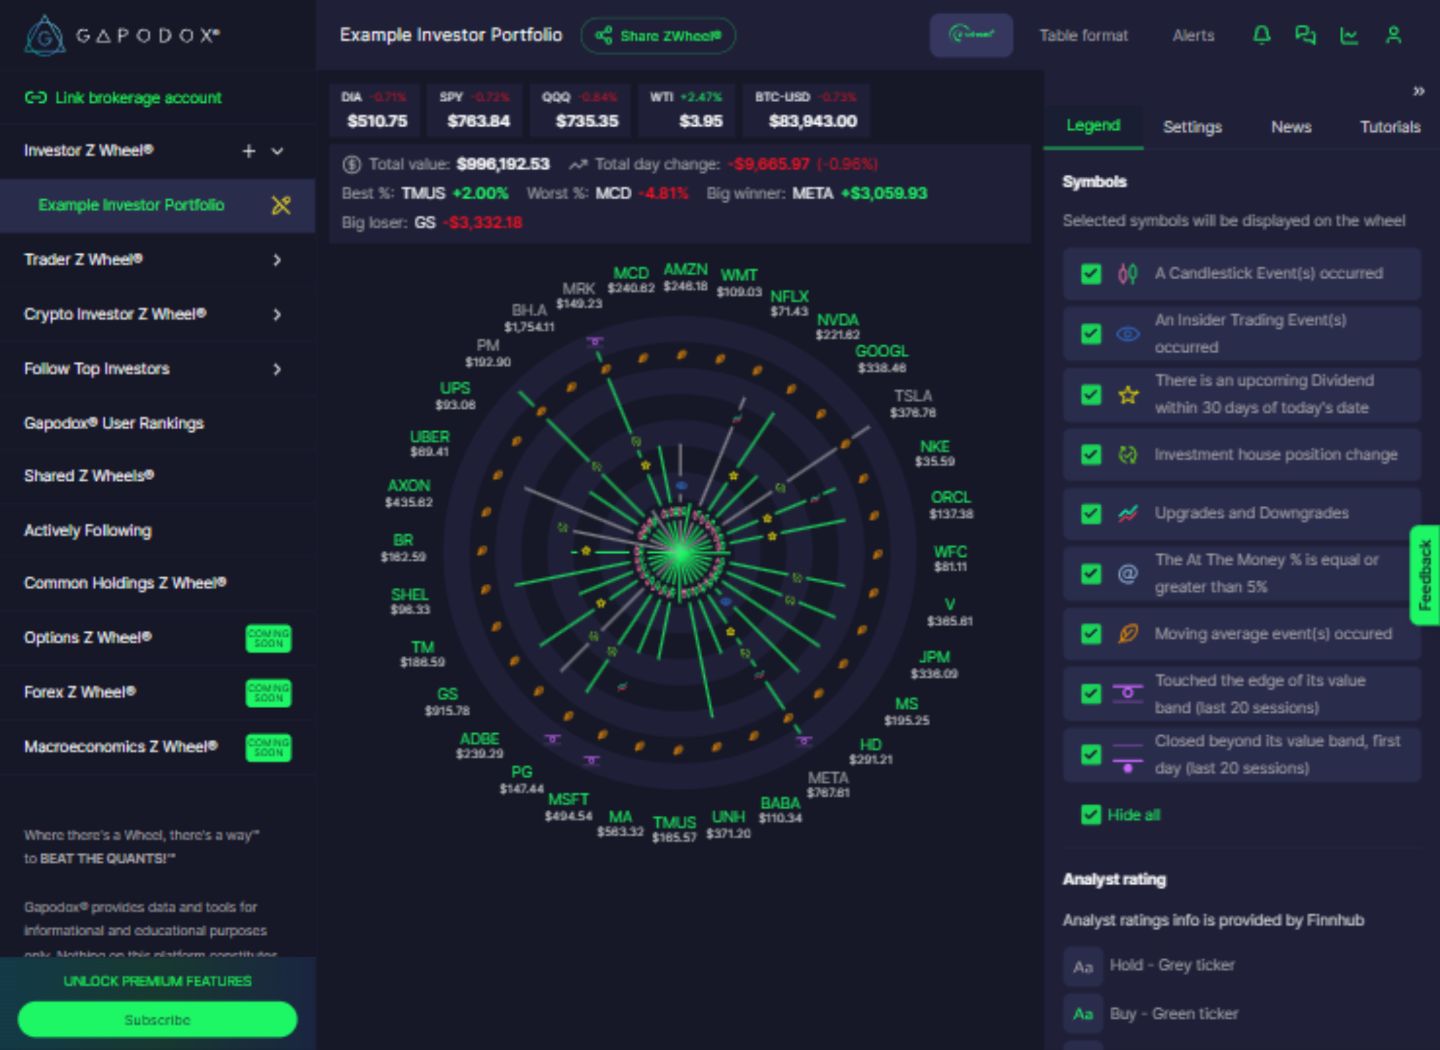Click the moving average event icon
Image resolution: width=1440 pixels, height=1050 pixels.
click(1127, 634)
